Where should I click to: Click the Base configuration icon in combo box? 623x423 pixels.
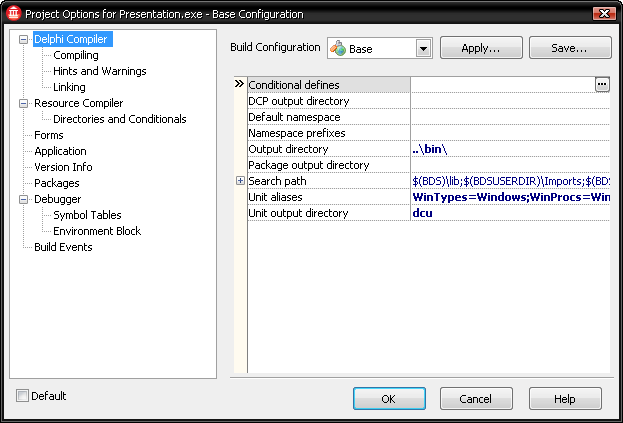[338, 48]
